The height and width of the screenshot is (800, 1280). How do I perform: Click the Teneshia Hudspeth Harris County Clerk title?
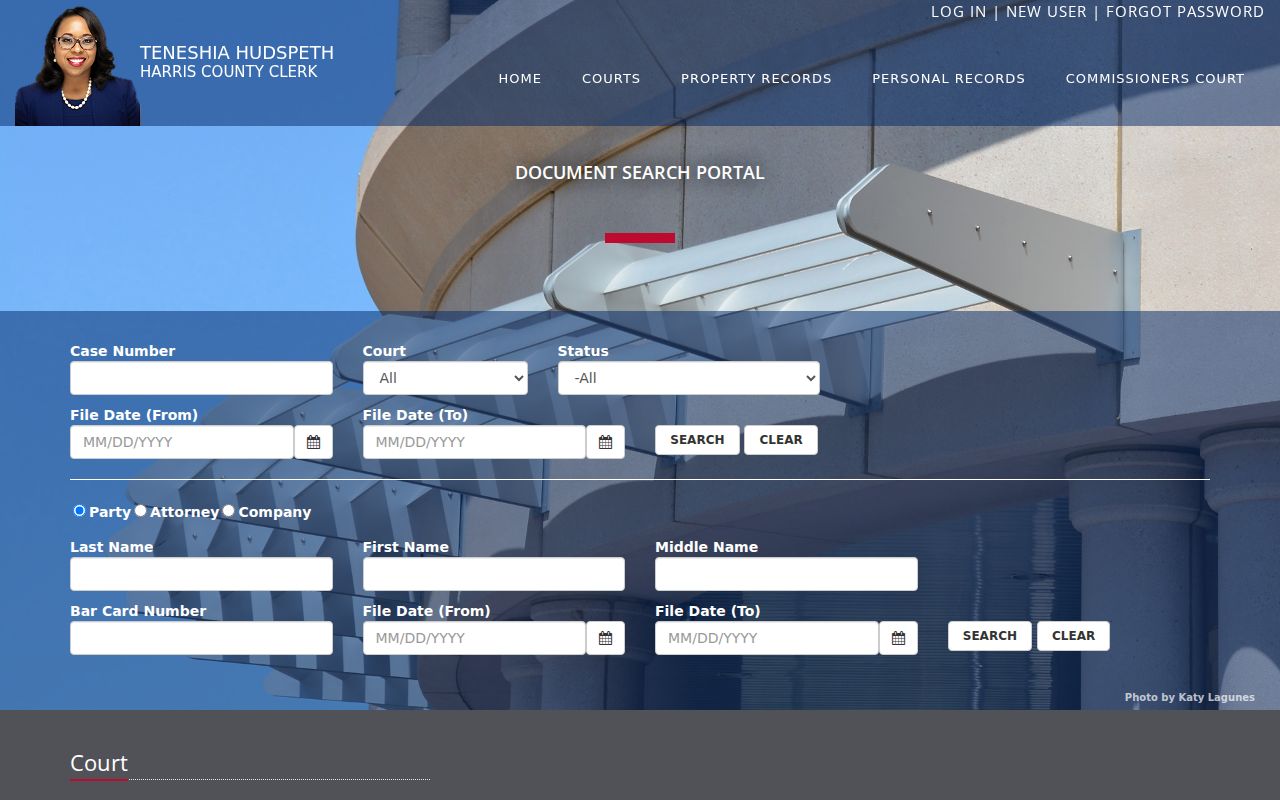tap(237, 61)
